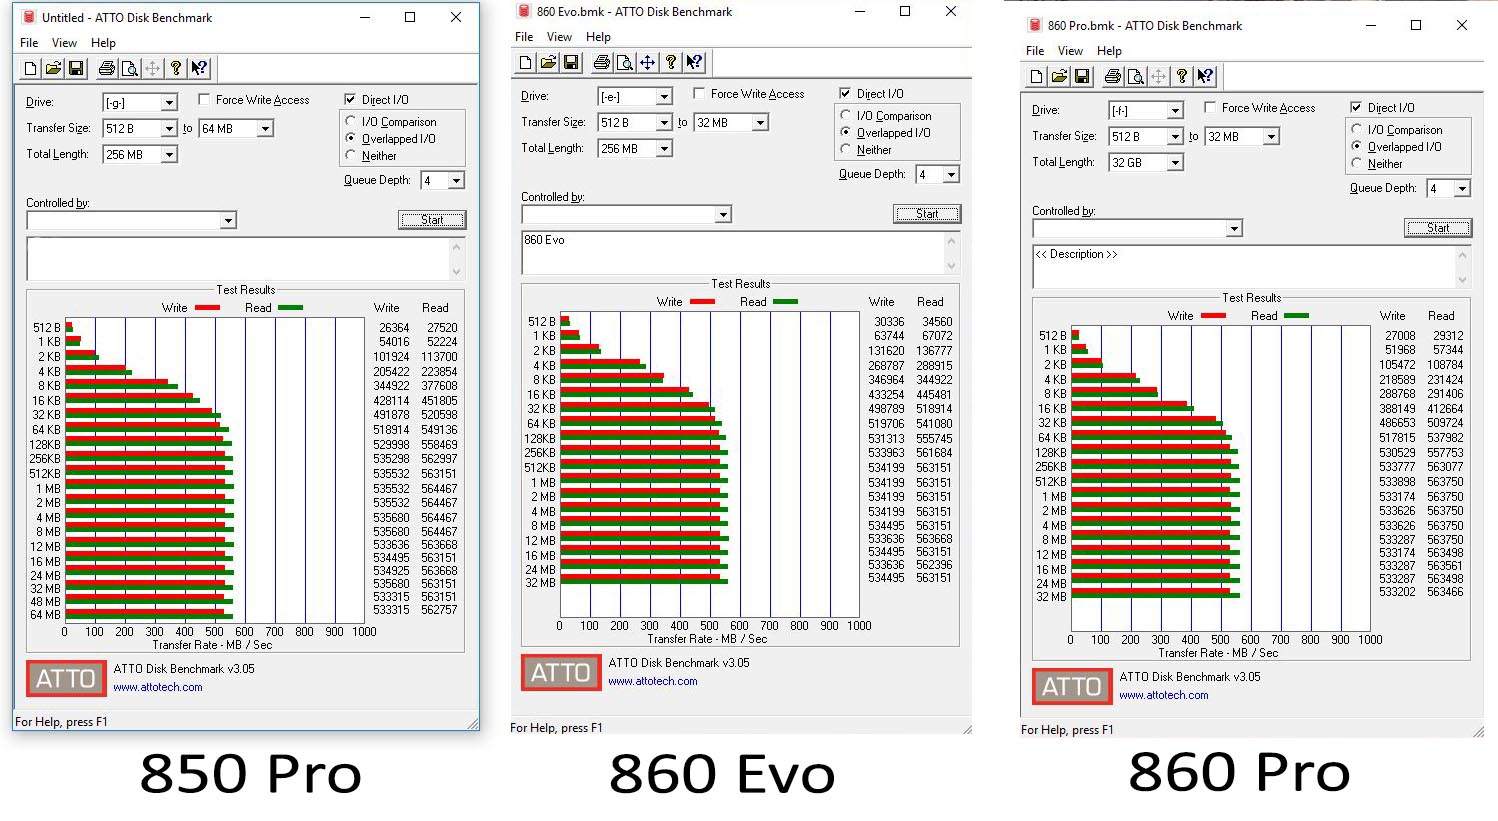Open www.attotech.com link in 860 Pro window
This screenshot has width=1498, height=821.
click(1163, 695)
